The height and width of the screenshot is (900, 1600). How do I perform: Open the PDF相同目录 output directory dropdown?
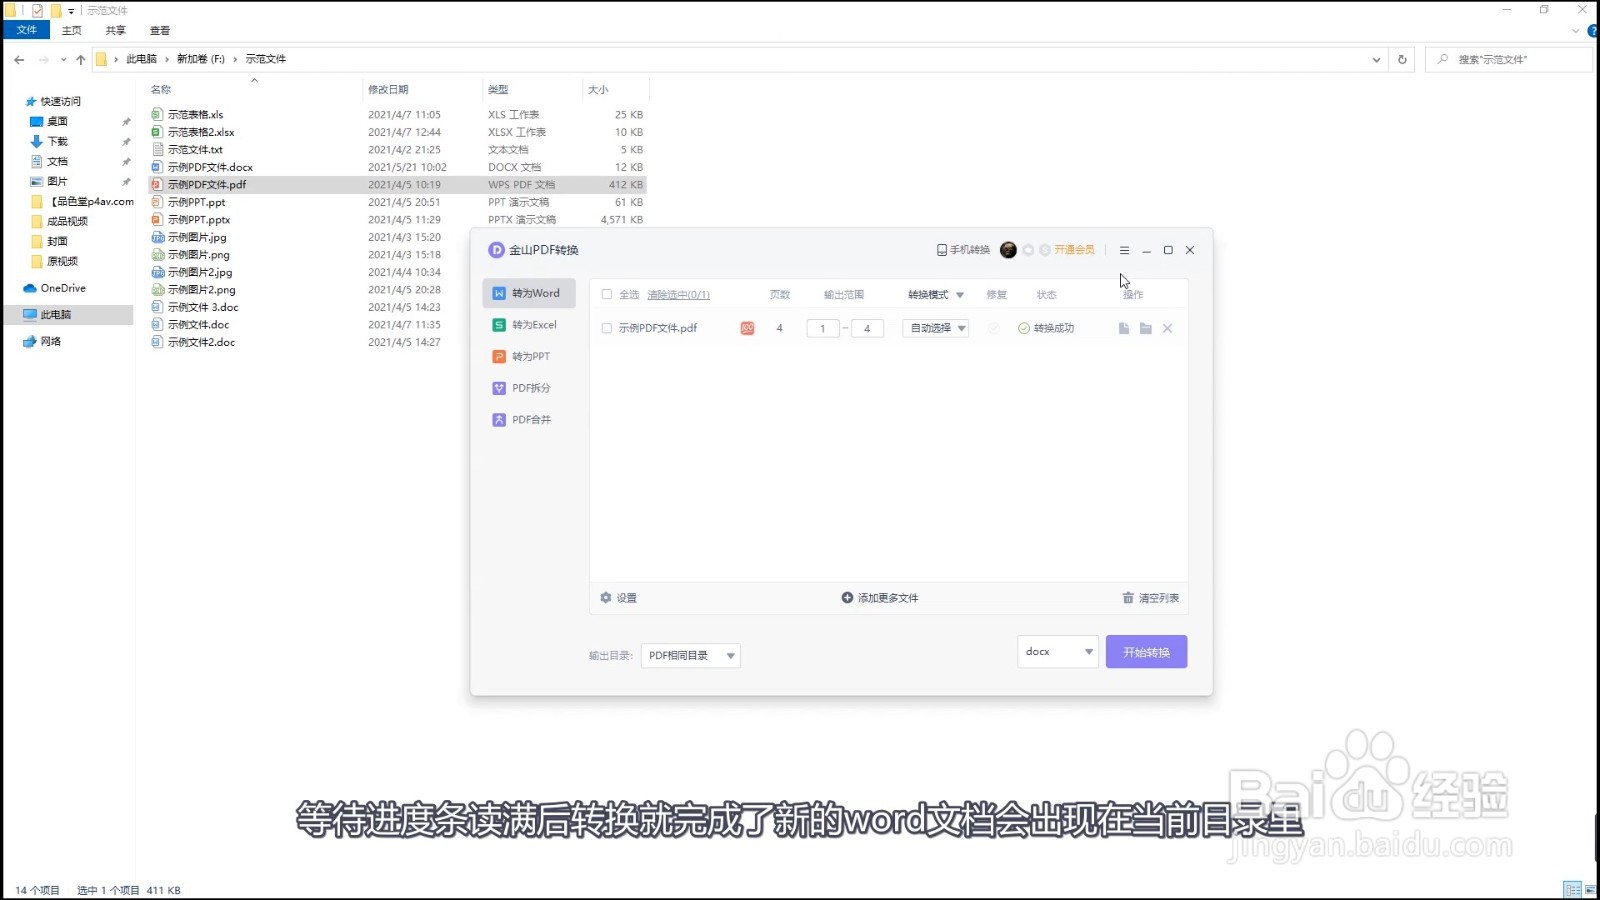click(x=689, y=655)
